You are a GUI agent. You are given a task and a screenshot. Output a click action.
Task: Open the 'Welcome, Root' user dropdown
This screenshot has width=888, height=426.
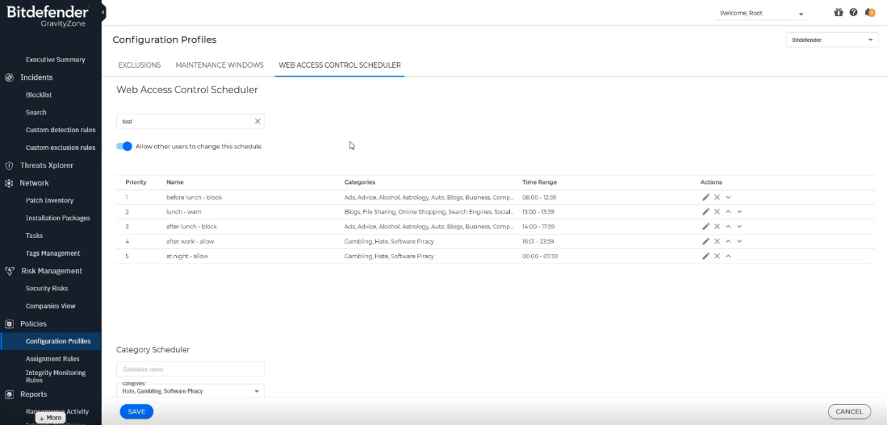(x=761, y=13)
